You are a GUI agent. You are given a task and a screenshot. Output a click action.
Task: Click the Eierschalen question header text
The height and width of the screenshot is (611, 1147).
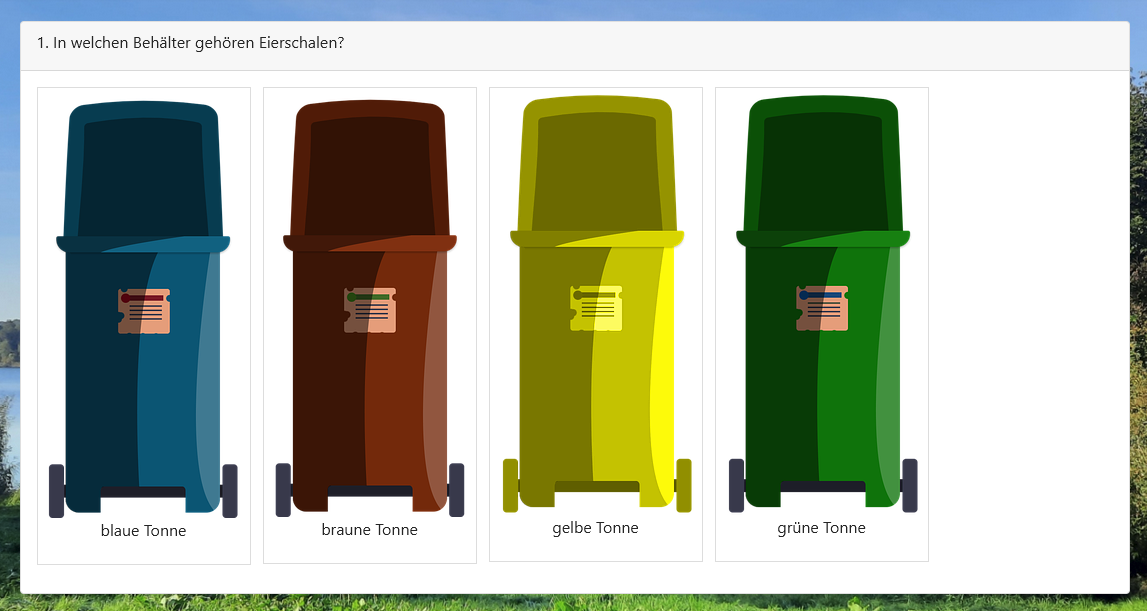(x=190, y=43)
